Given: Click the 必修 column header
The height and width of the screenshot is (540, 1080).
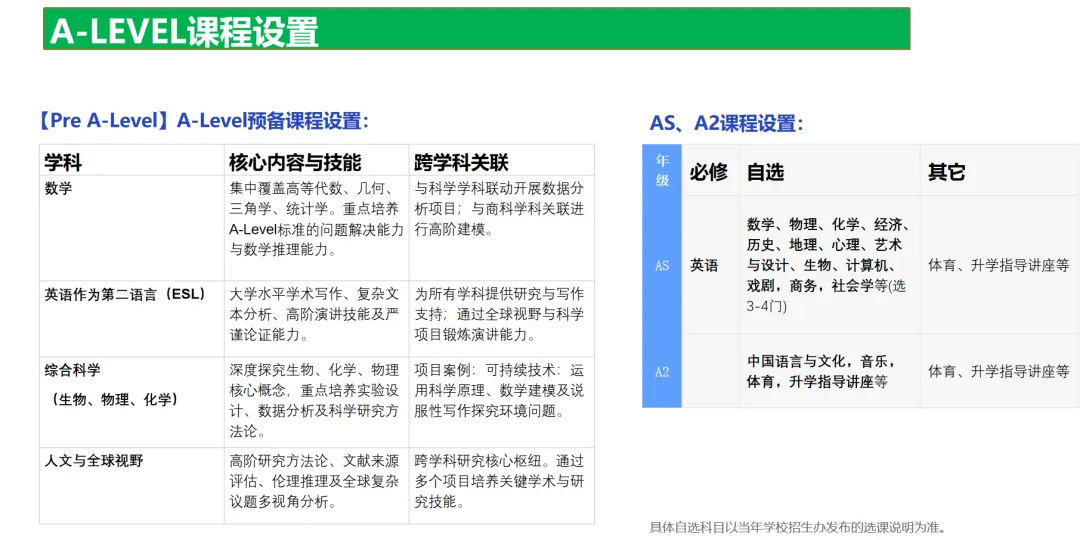Looking at the screenshot, I should pyautogui.click(x=709, y=172).
